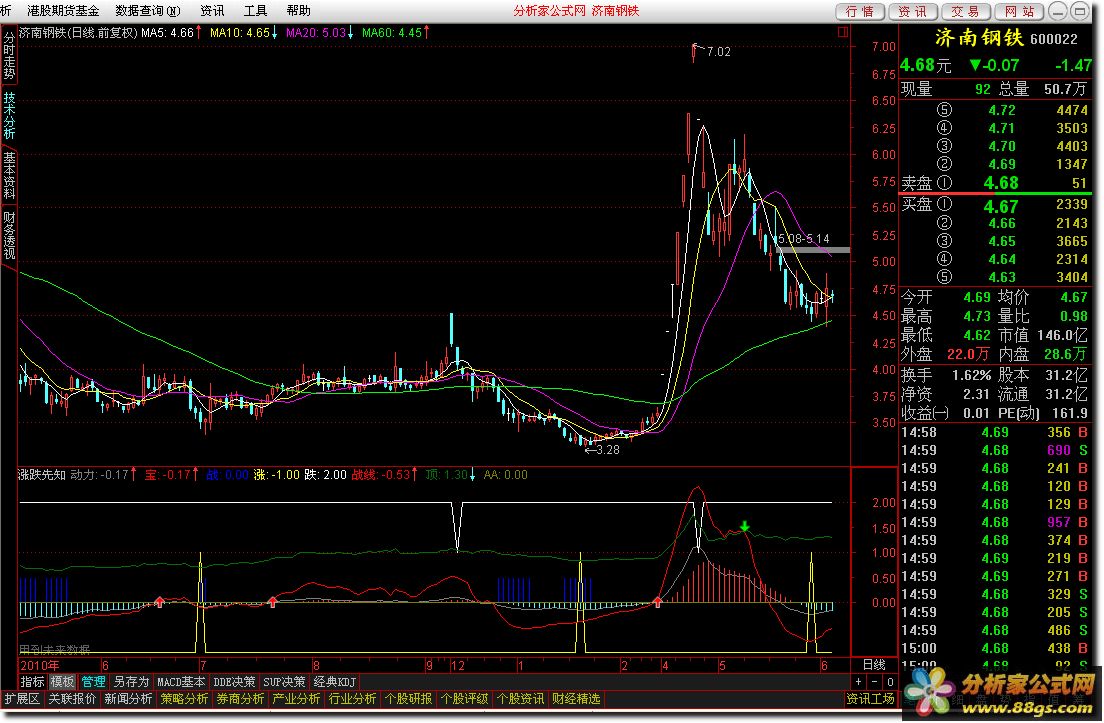Open the 分时走势 sidebar tab

click(9, 56)
